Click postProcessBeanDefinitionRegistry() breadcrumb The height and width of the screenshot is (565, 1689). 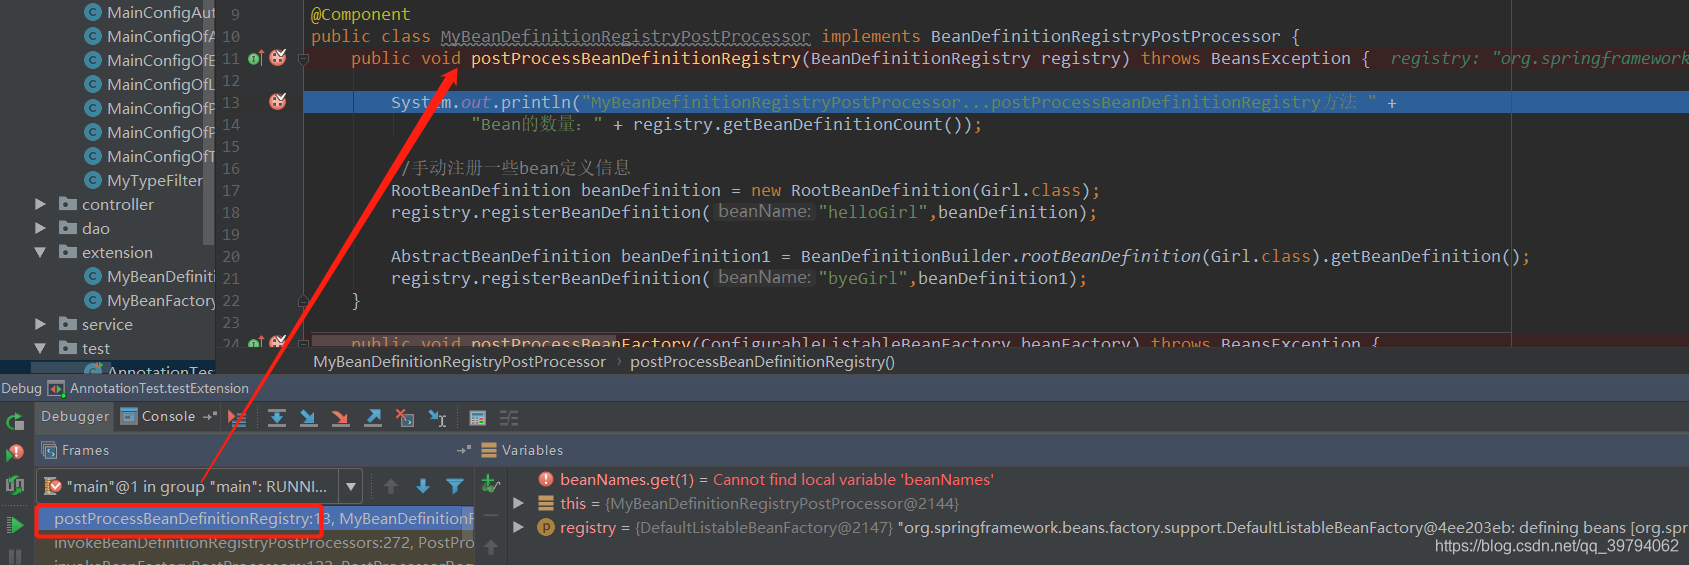pyautogui.click(x=762, y=361)
